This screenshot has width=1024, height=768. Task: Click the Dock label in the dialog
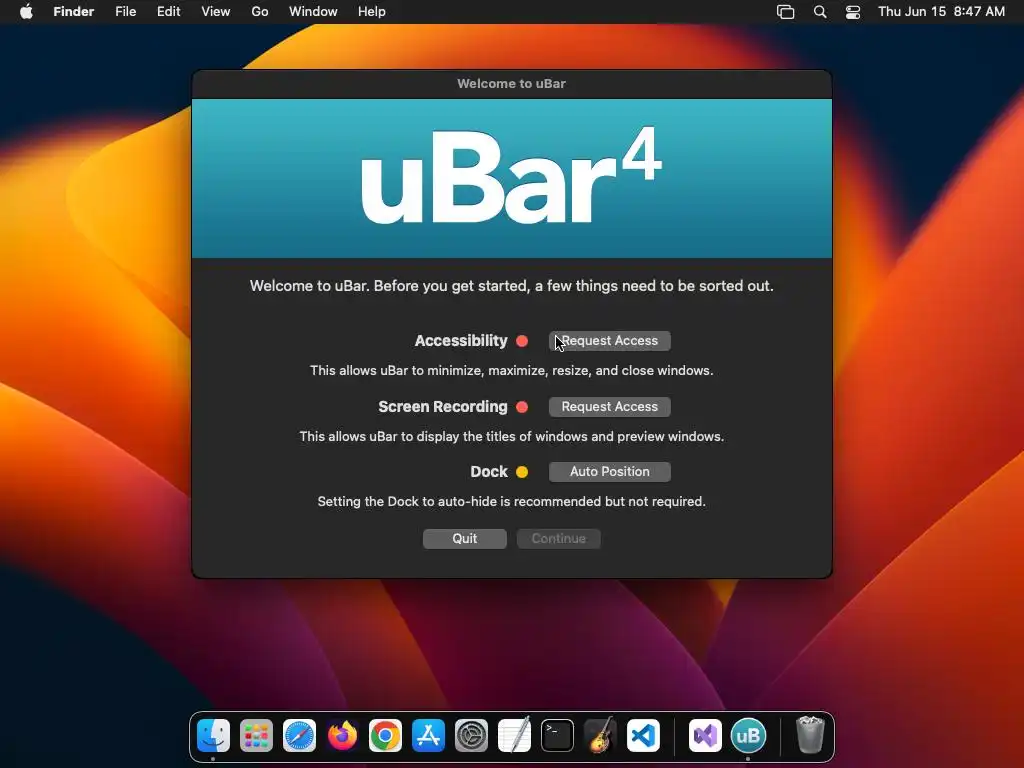tap(488, 472)
